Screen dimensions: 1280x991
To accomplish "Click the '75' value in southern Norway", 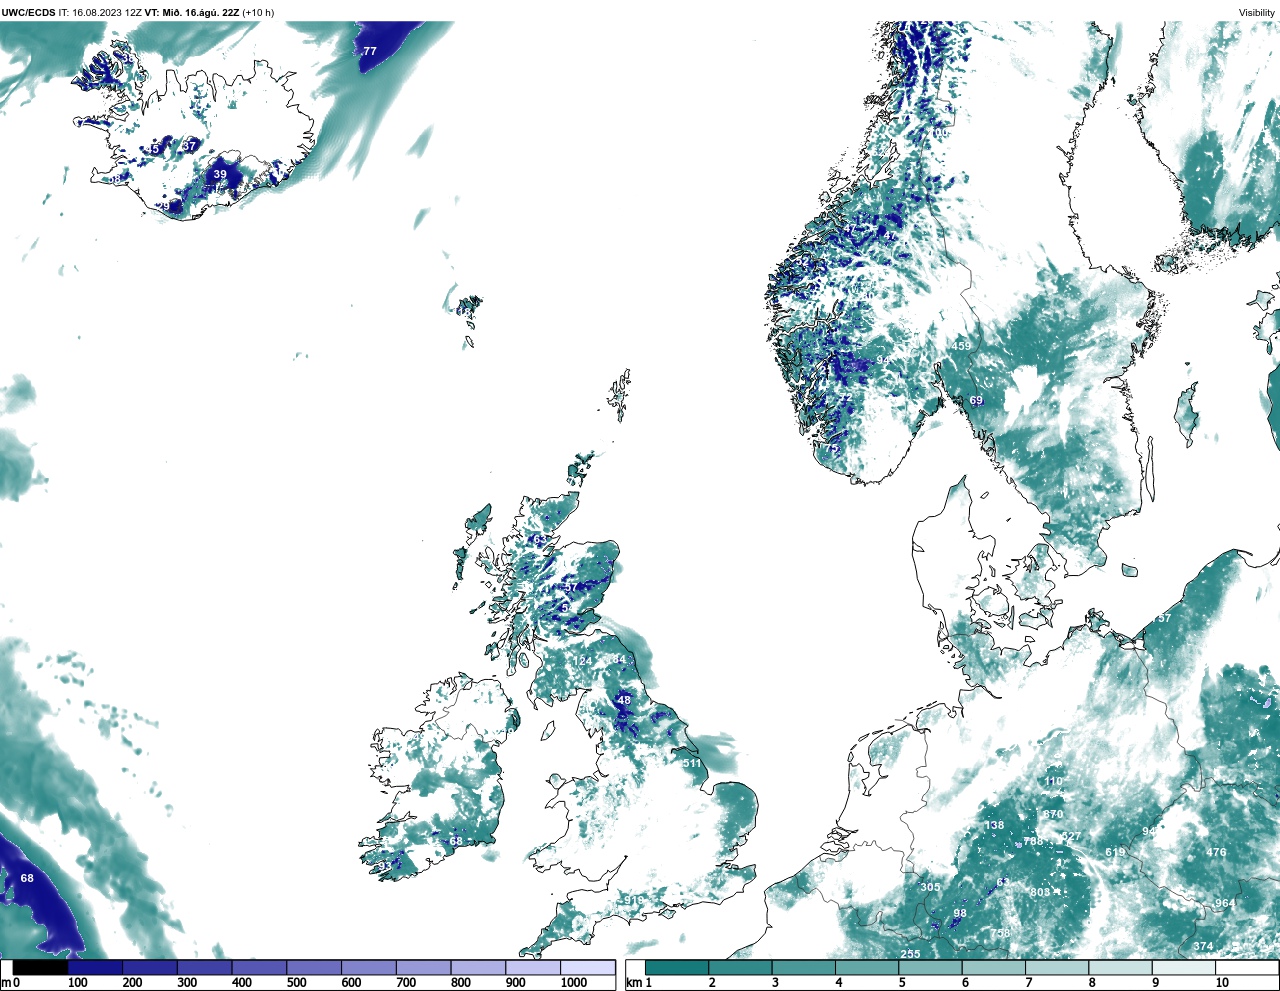I will tap(832, 449).
